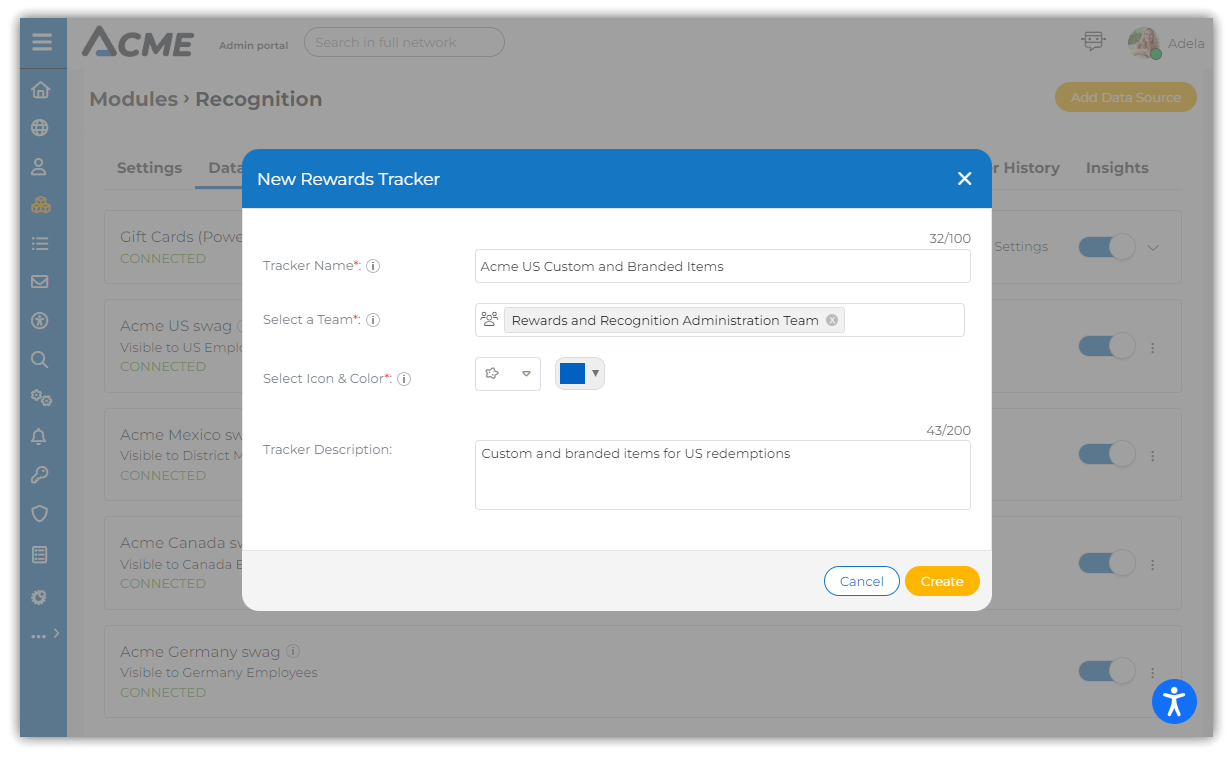Click the Cancel button
Image resolution: width=1230 pixels, height=759 pixels.
(861, 581)
